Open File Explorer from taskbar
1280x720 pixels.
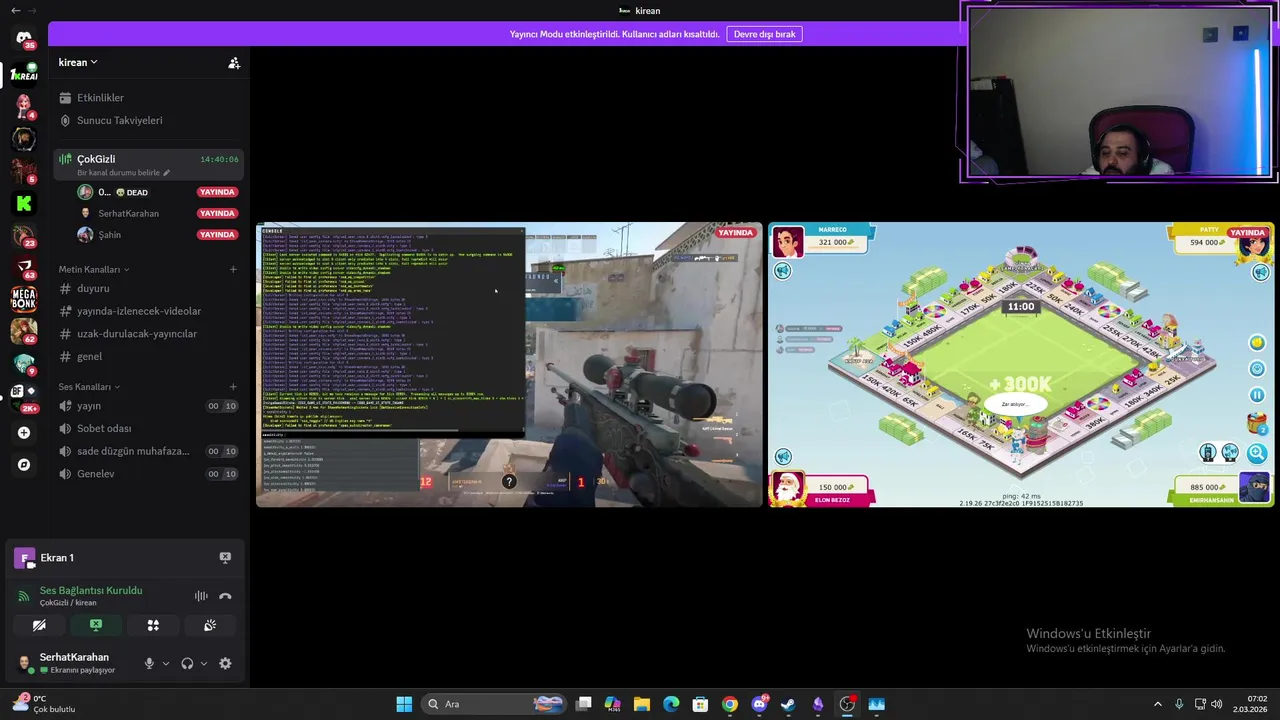coord(642,704)
